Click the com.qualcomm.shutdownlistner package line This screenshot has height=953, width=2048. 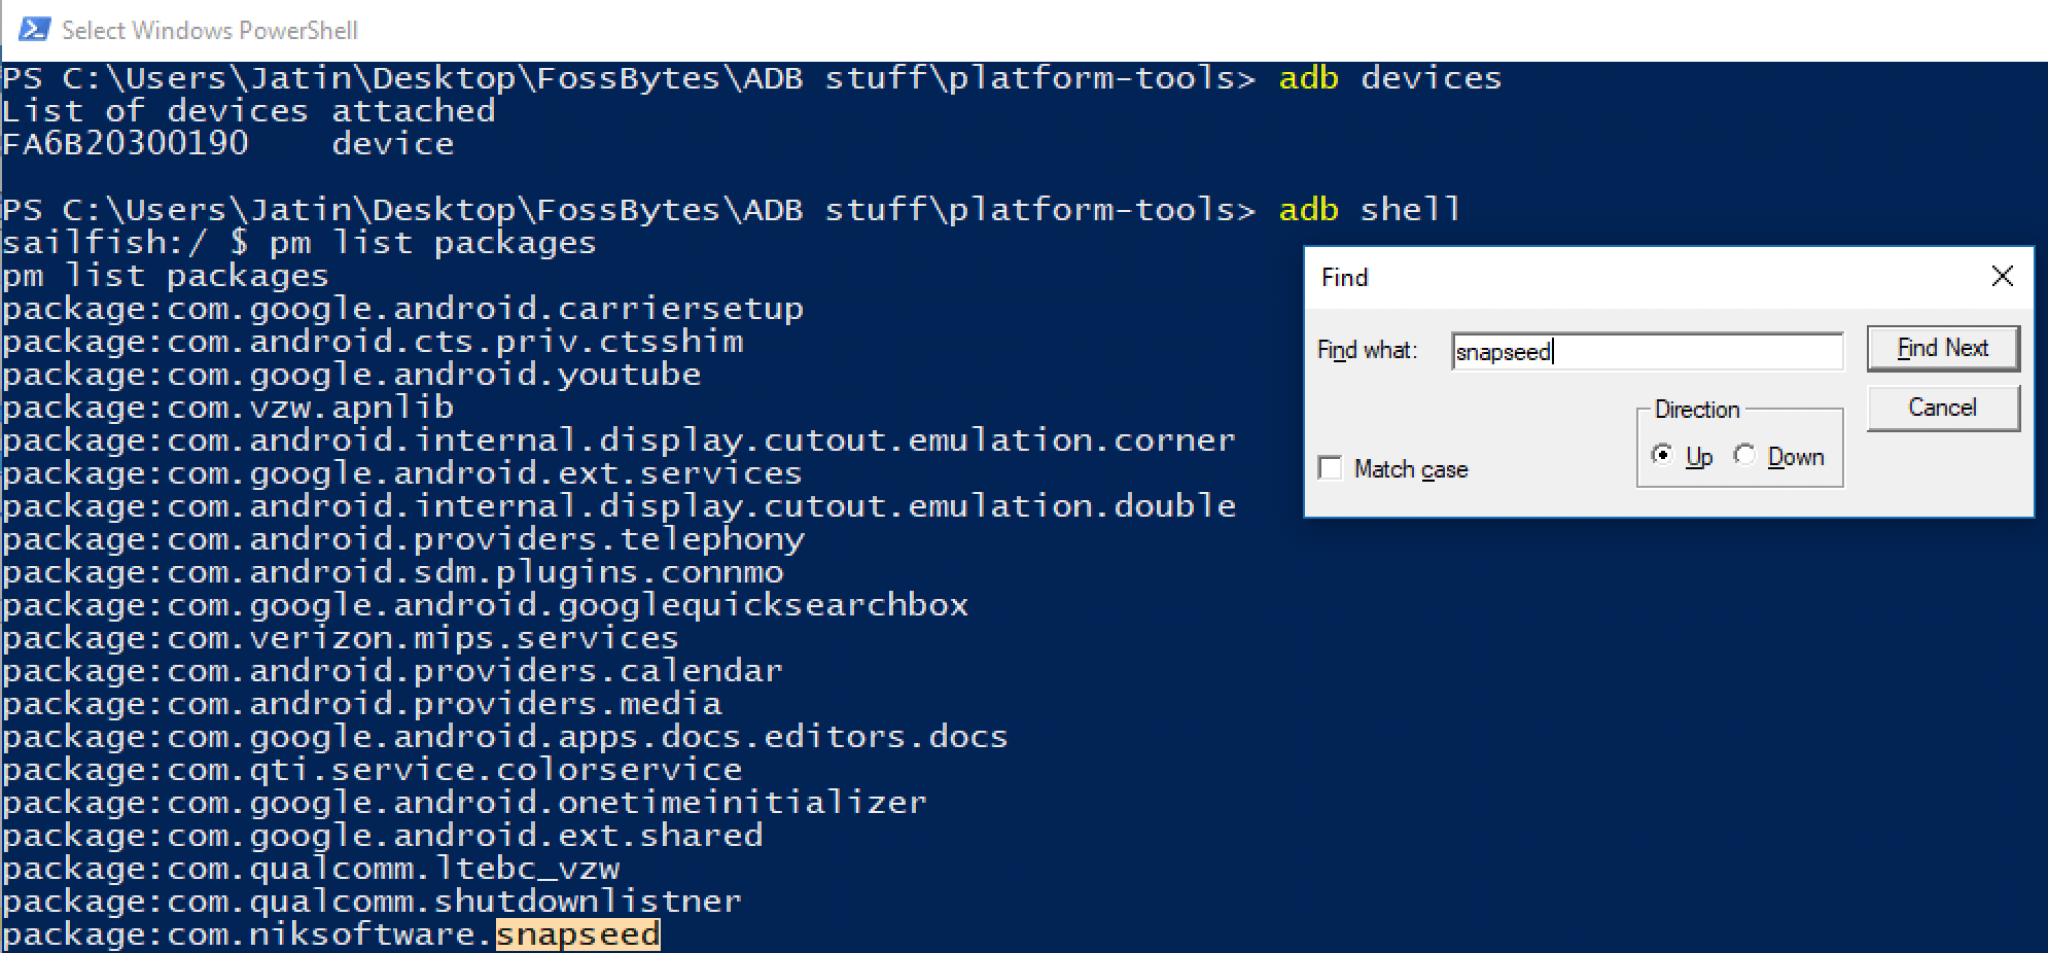371,901
